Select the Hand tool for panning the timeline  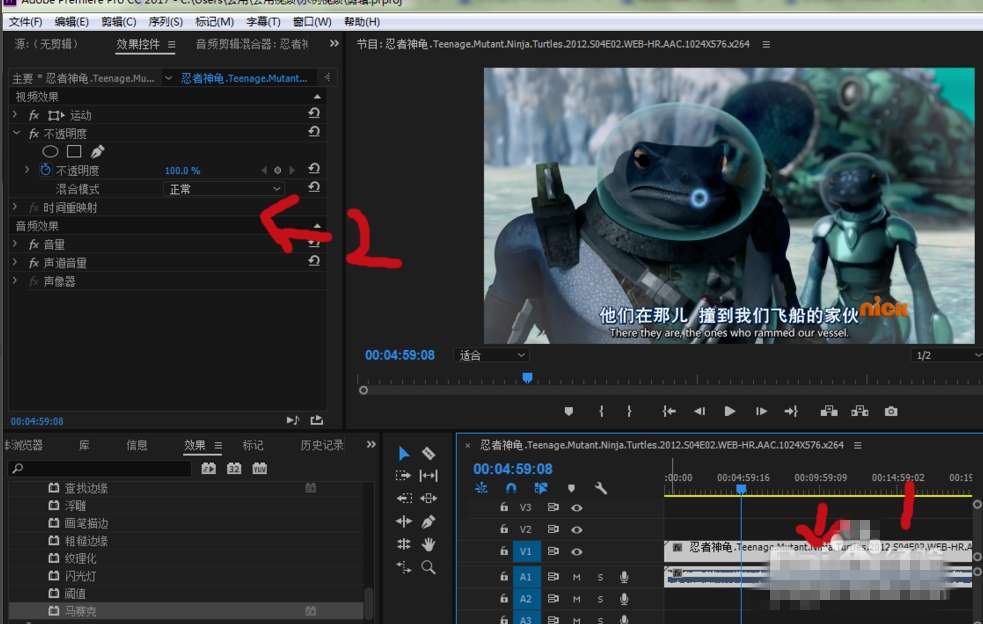coord(430,543)
